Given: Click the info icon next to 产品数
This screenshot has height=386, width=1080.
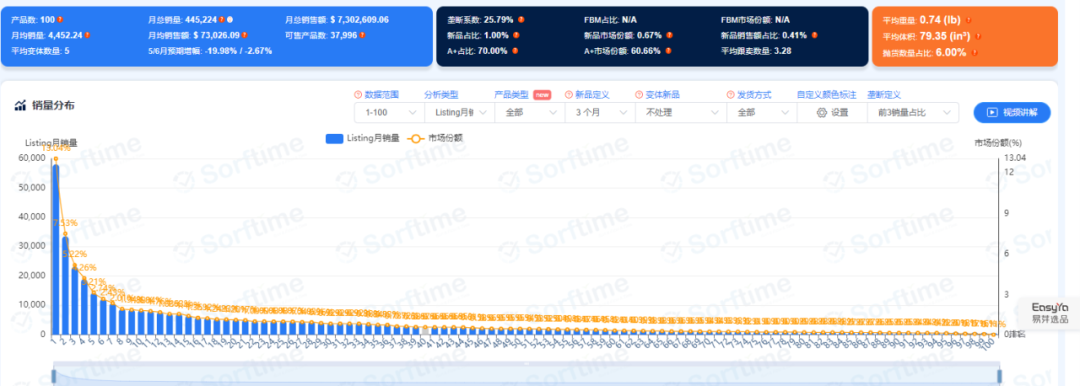Looking at the screenshot, I should click(60, 20).
